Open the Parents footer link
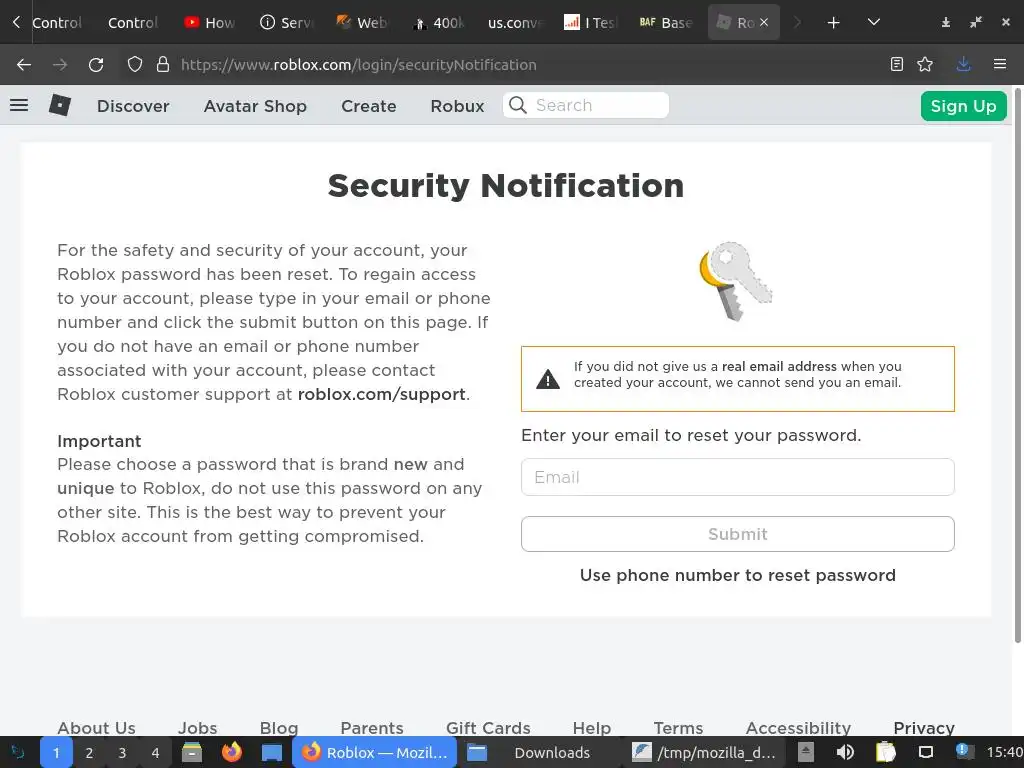The image size is (1024, 768). pyautogui.click(x=372, y=728)
